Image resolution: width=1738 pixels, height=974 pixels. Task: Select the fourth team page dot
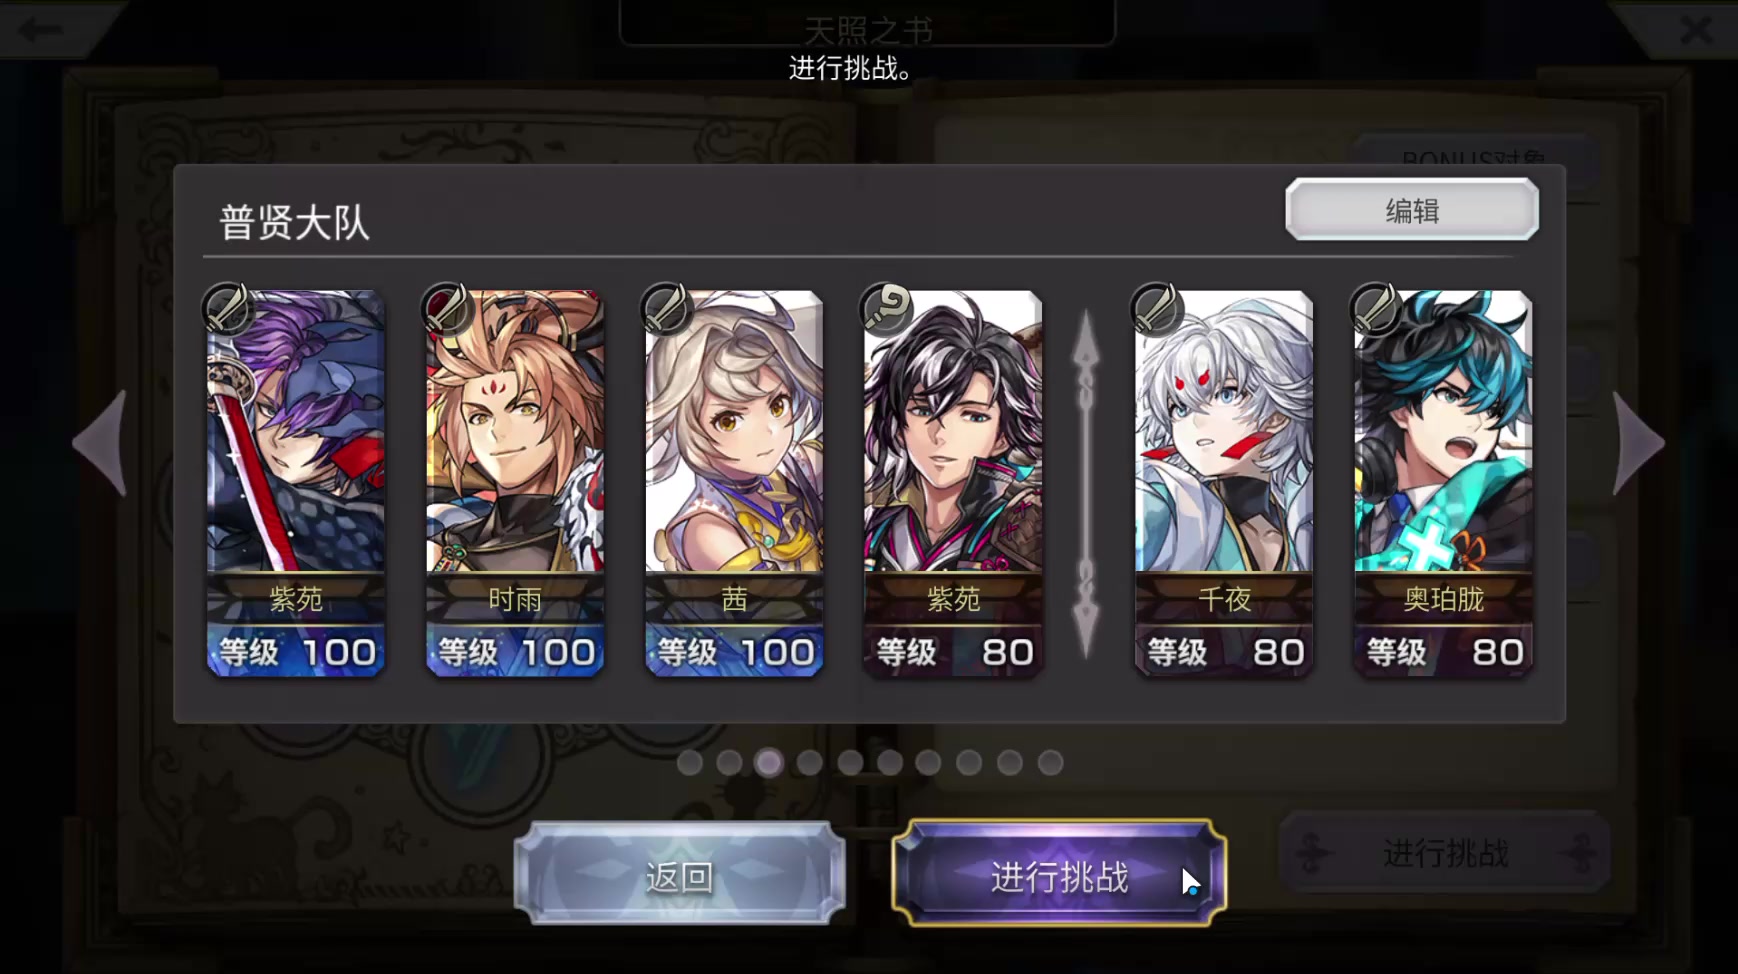809,763
